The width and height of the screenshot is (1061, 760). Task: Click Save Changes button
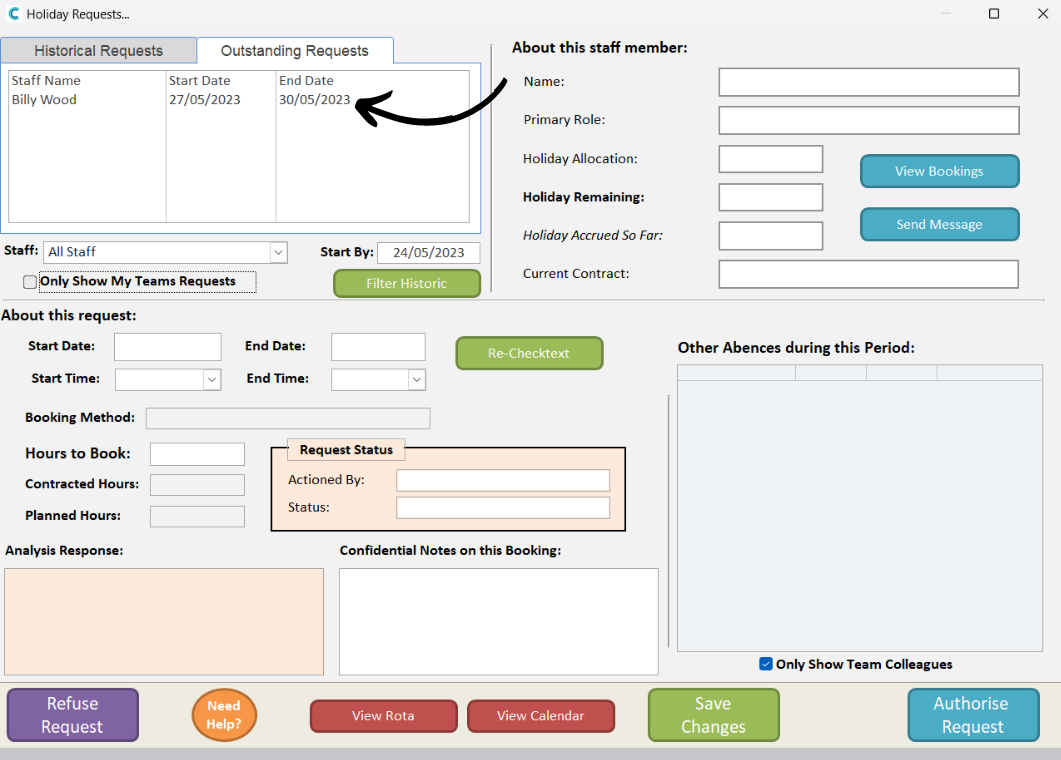[713, 715]
